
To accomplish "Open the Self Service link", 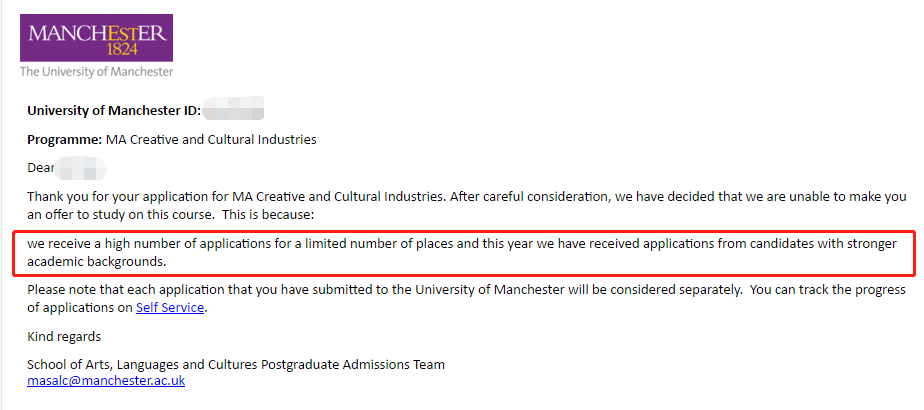I will (170, 308).
